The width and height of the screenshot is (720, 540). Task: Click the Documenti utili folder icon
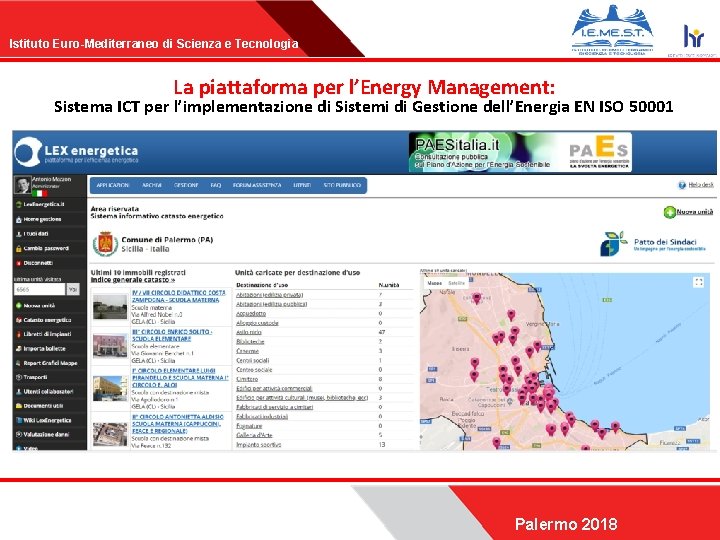(19, 406)
